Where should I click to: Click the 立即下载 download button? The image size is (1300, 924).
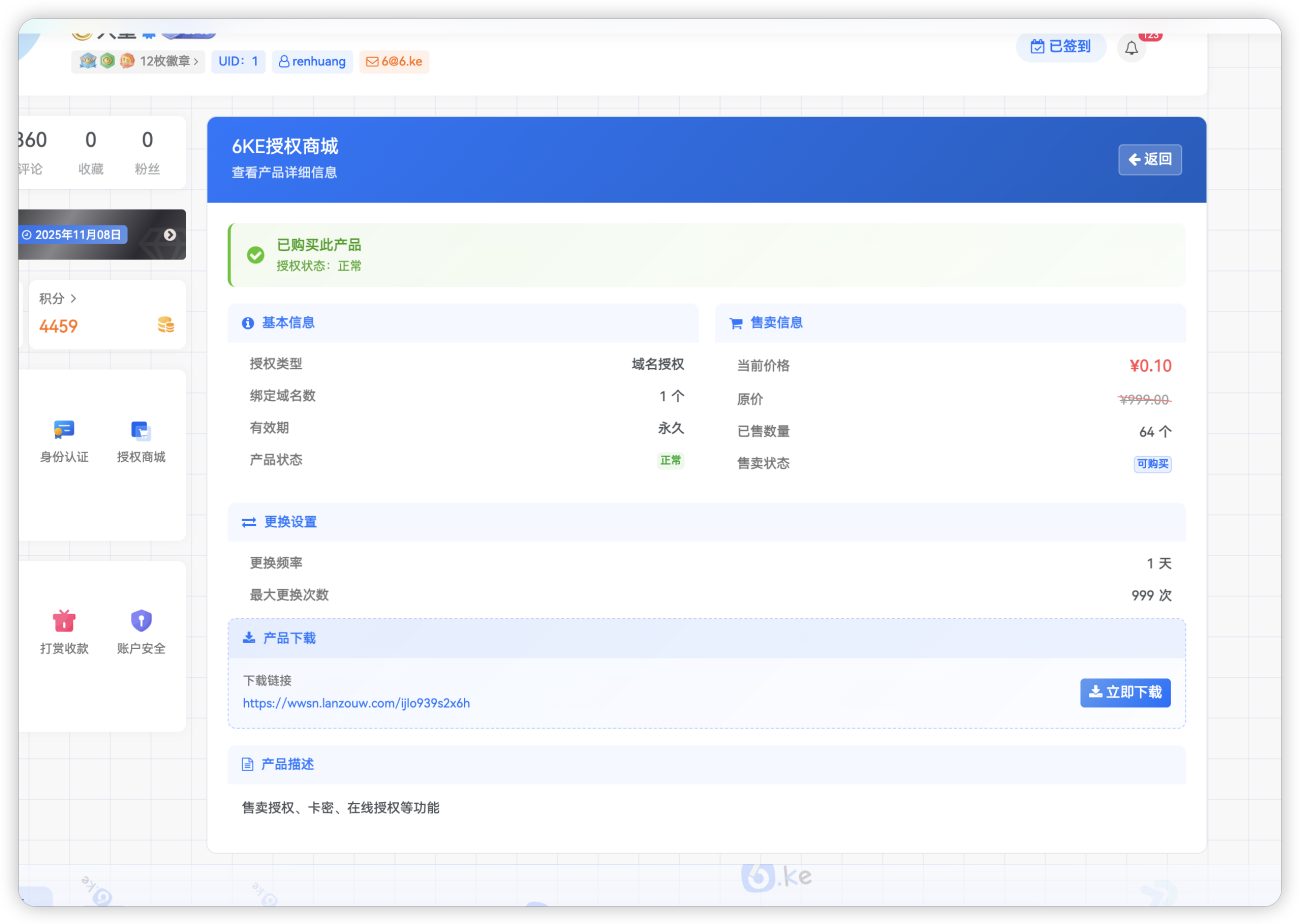tap(1125, 692)
